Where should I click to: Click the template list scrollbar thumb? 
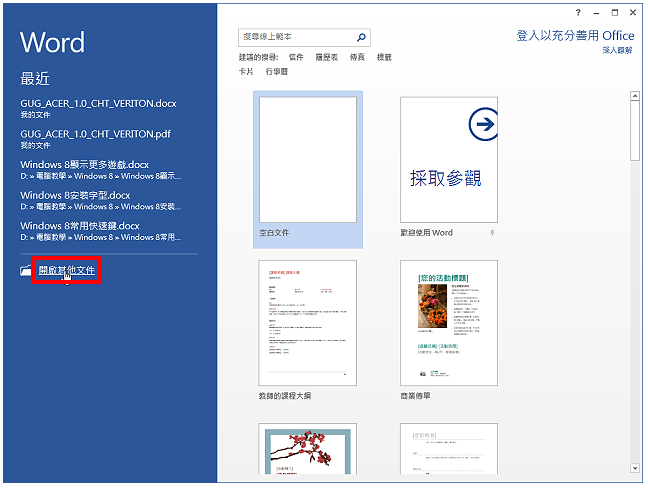coord(635,131)
